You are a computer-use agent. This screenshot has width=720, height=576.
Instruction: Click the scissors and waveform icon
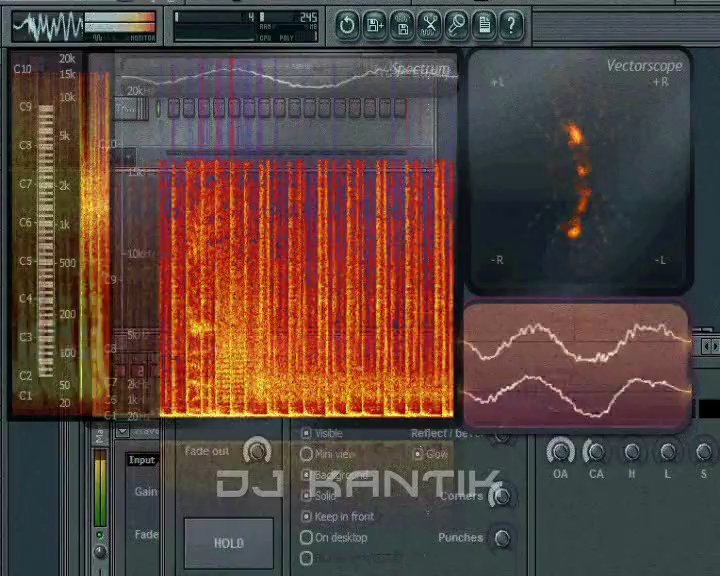click(x=429, y=24)
